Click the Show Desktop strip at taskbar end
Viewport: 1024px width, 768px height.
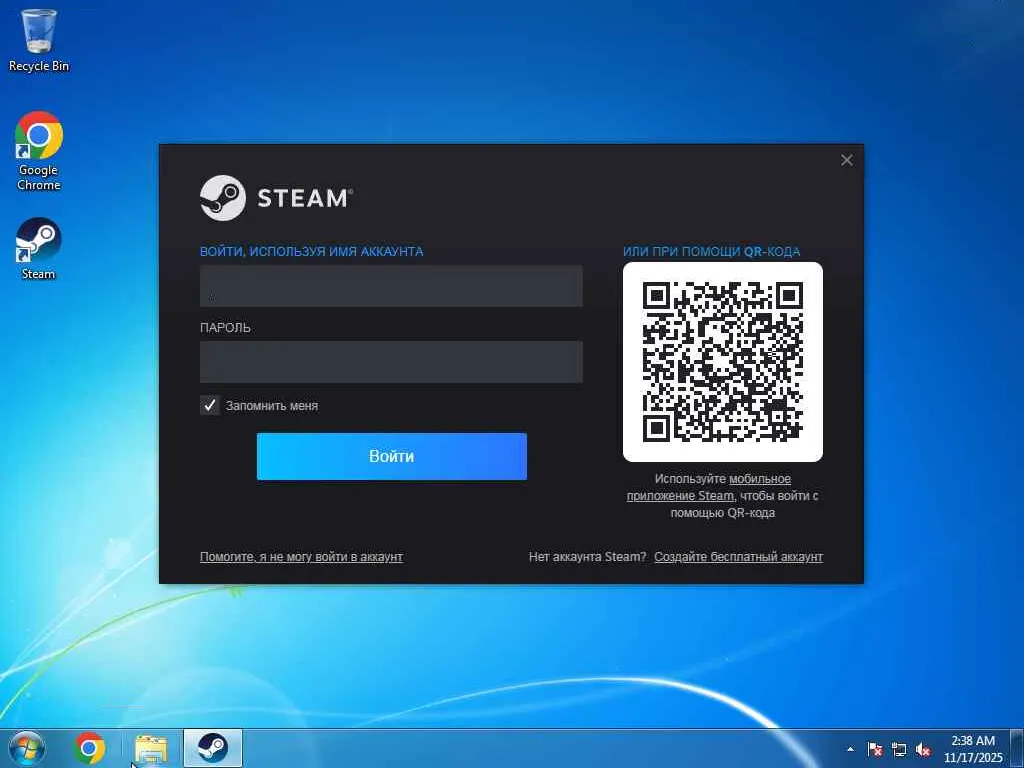pos(1017,748)
